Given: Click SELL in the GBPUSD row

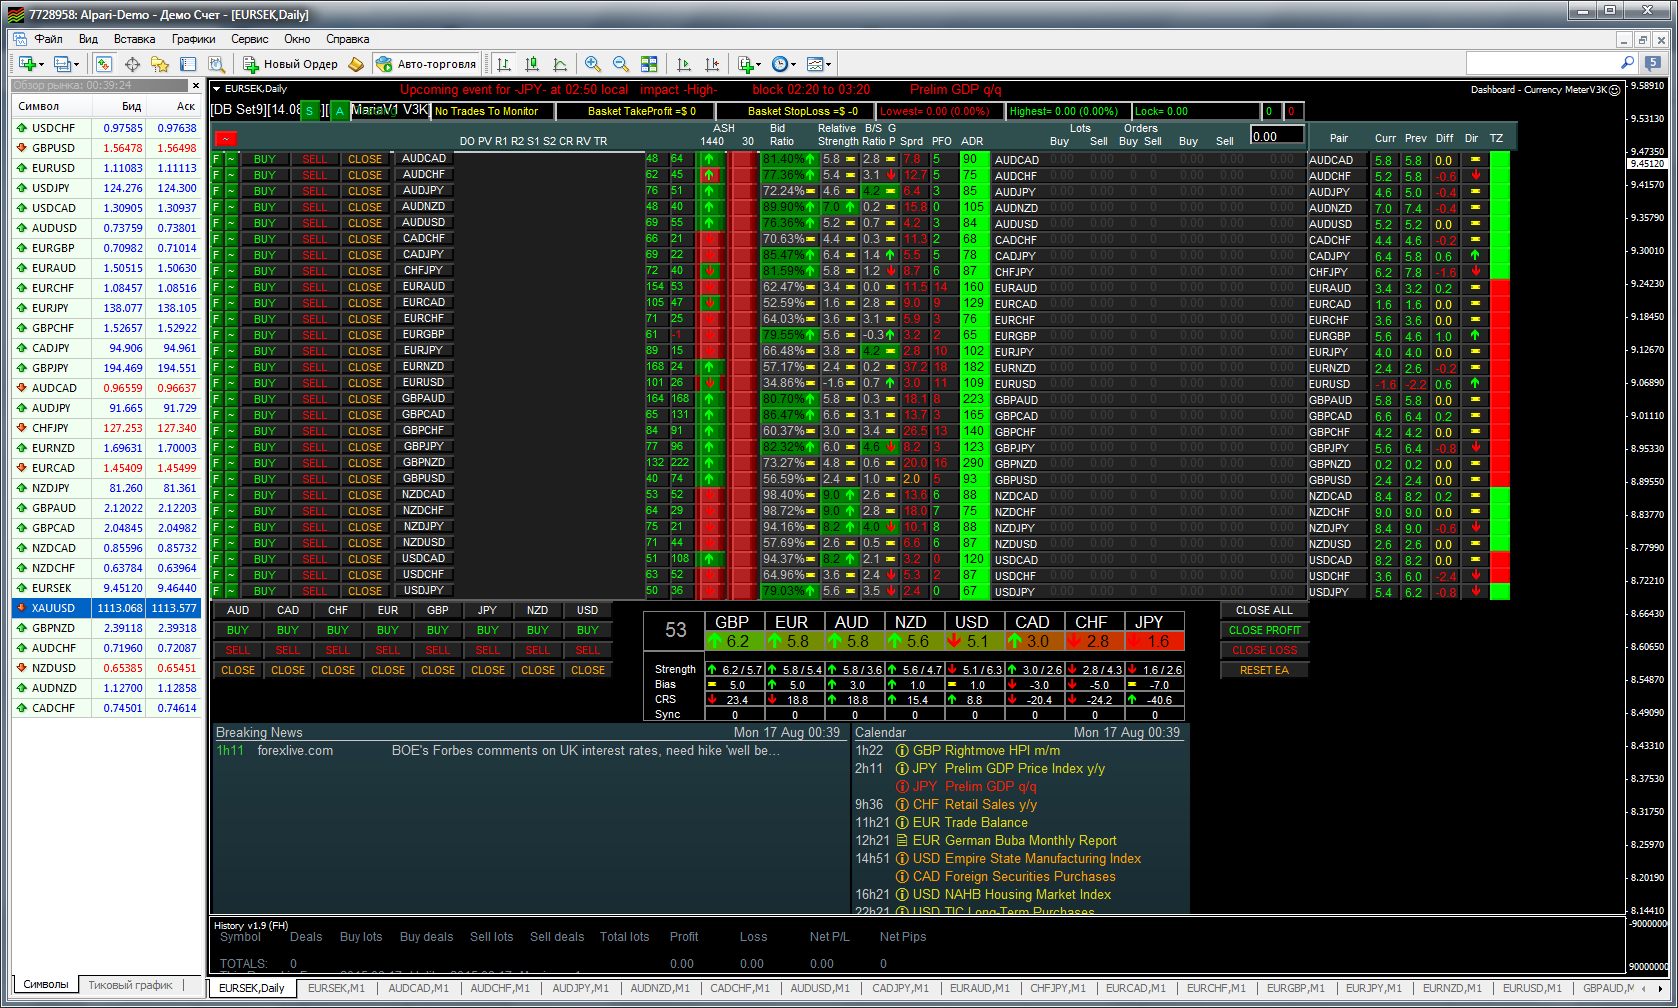Looking at the screenshot, I should pyautogui.click(x=314, y=479).
